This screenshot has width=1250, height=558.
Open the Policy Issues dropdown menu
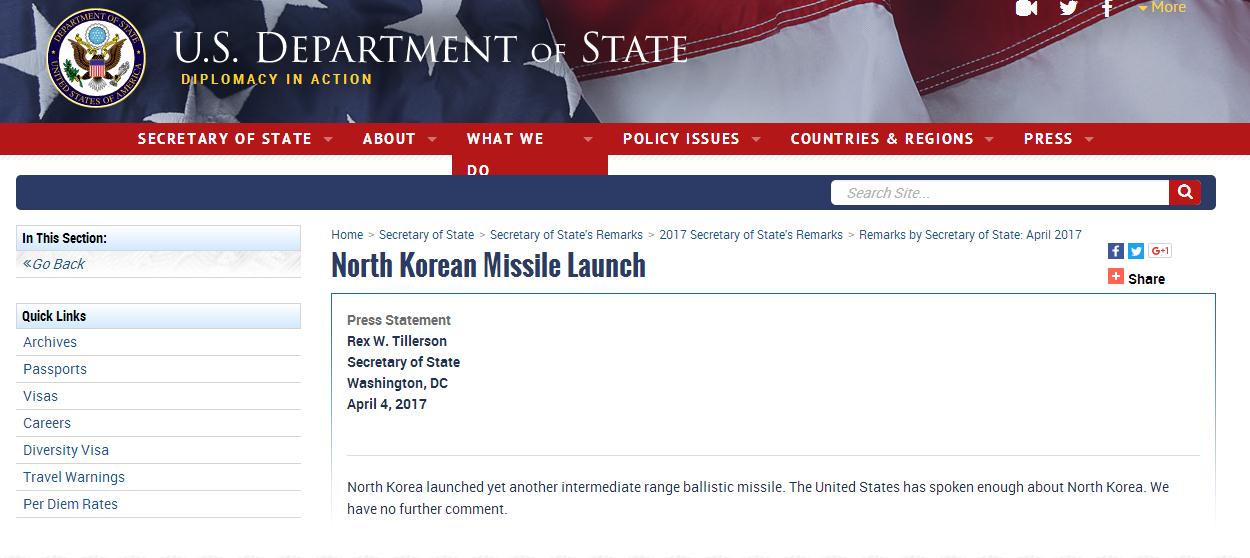point(691,139)
